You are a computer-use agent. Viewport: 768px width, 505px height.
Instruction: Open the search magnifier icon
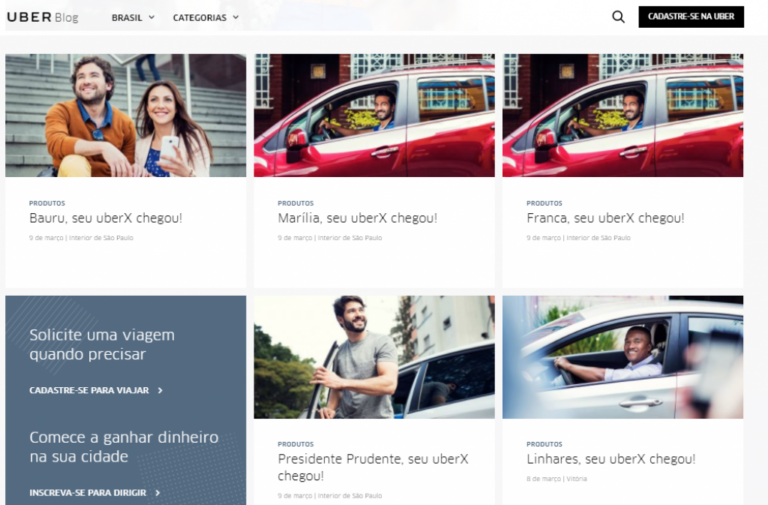[618, 17]
